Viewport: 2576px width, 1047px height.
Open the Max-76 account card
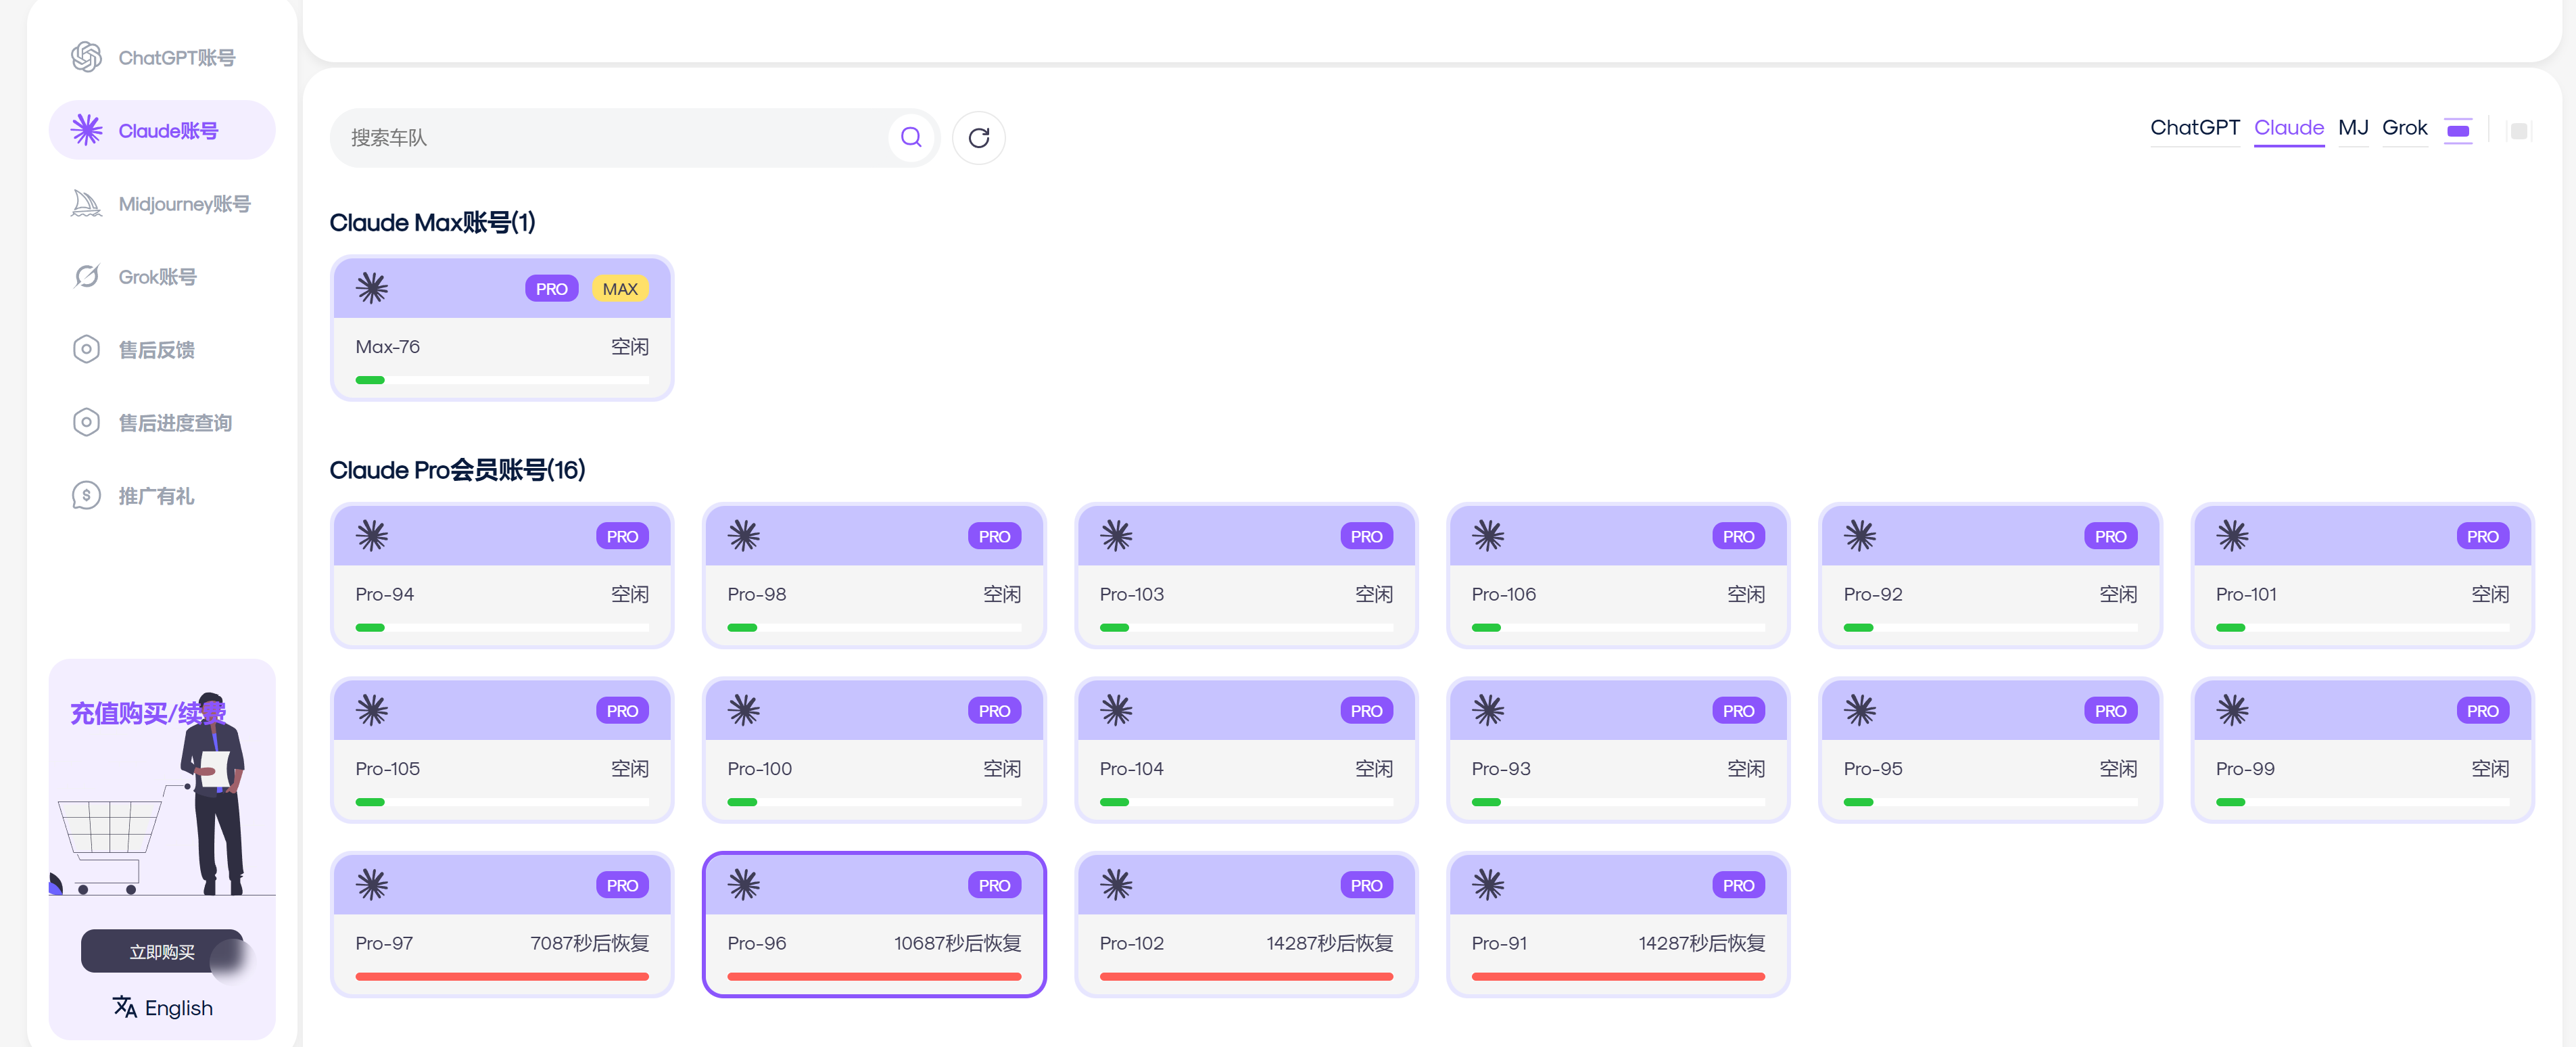(x=502, y=328)
